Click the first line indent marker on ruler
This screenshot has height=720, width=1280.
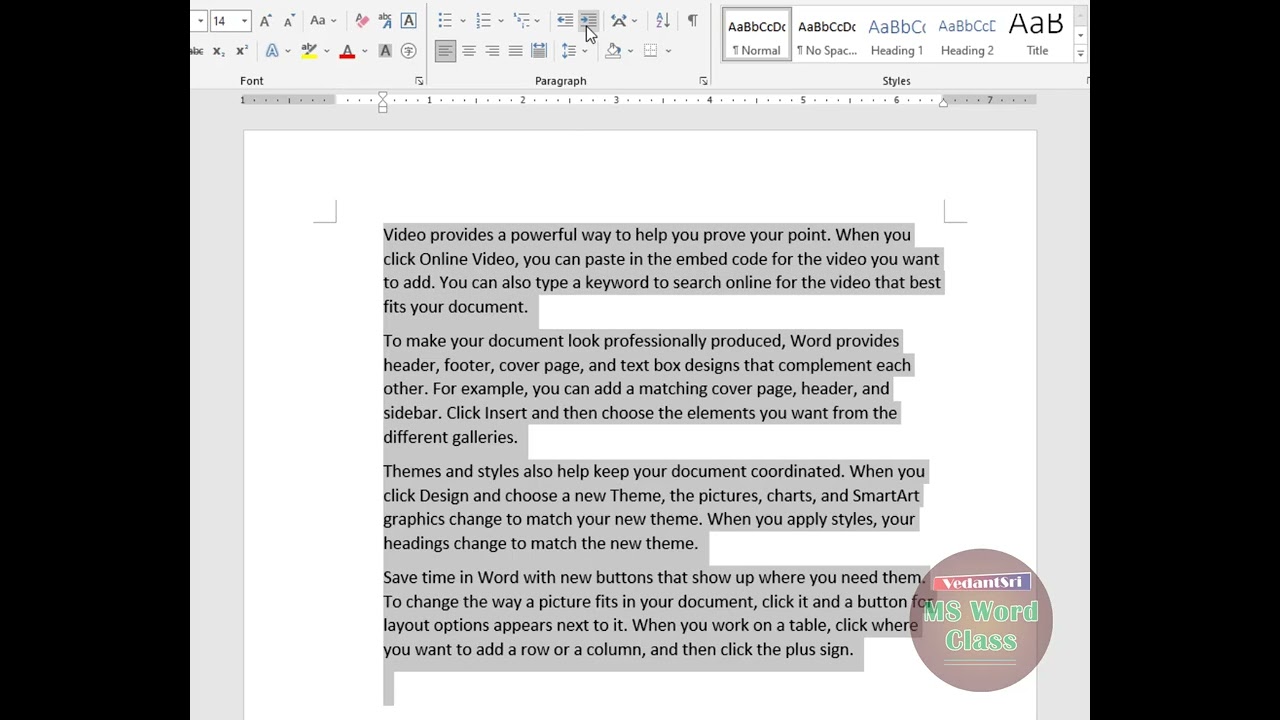pos(382,96)
